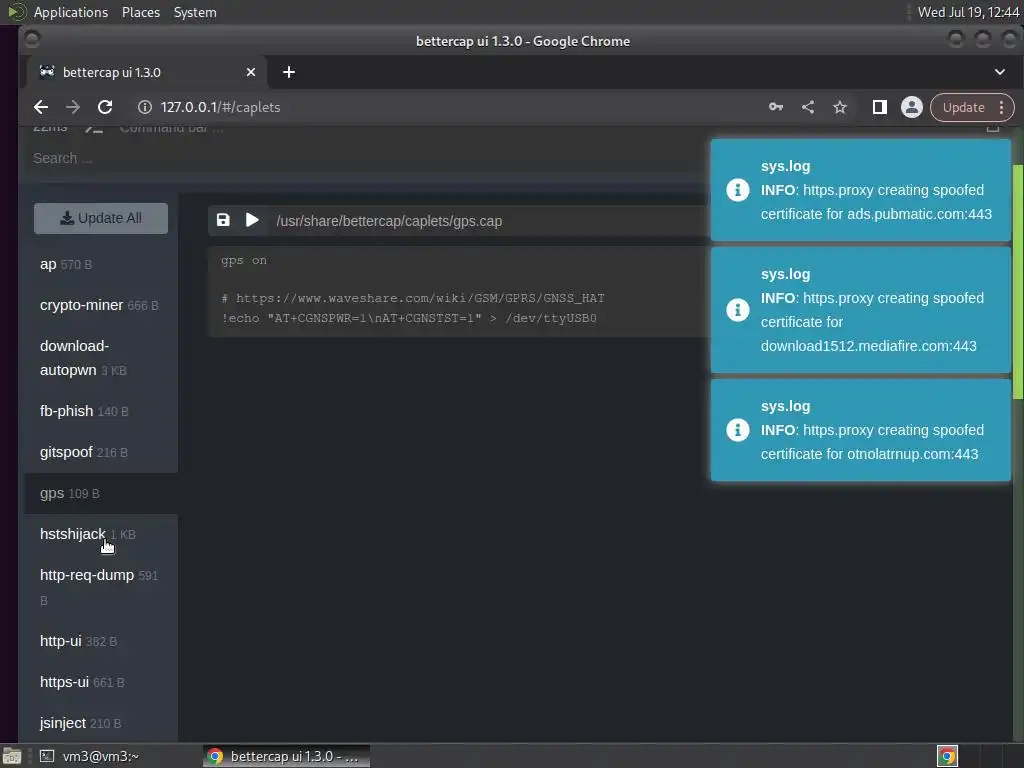Image resolution: width=1024 pixels, height=768 pixels.
Task: Click info icon on mediafire notification
Action: pyautogui.click(x=738, y=310)
